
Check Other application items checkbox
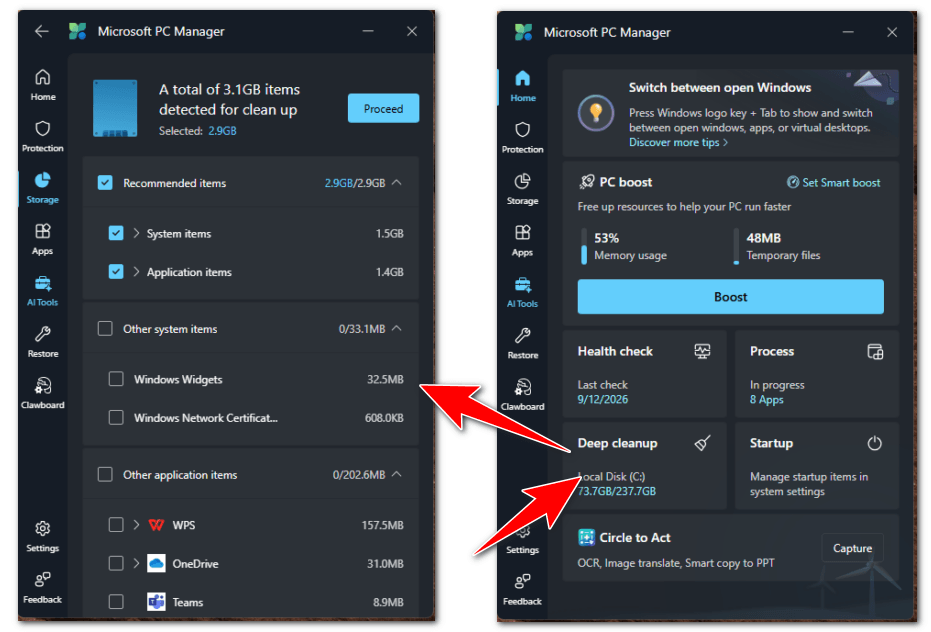(x=105, y=475)
